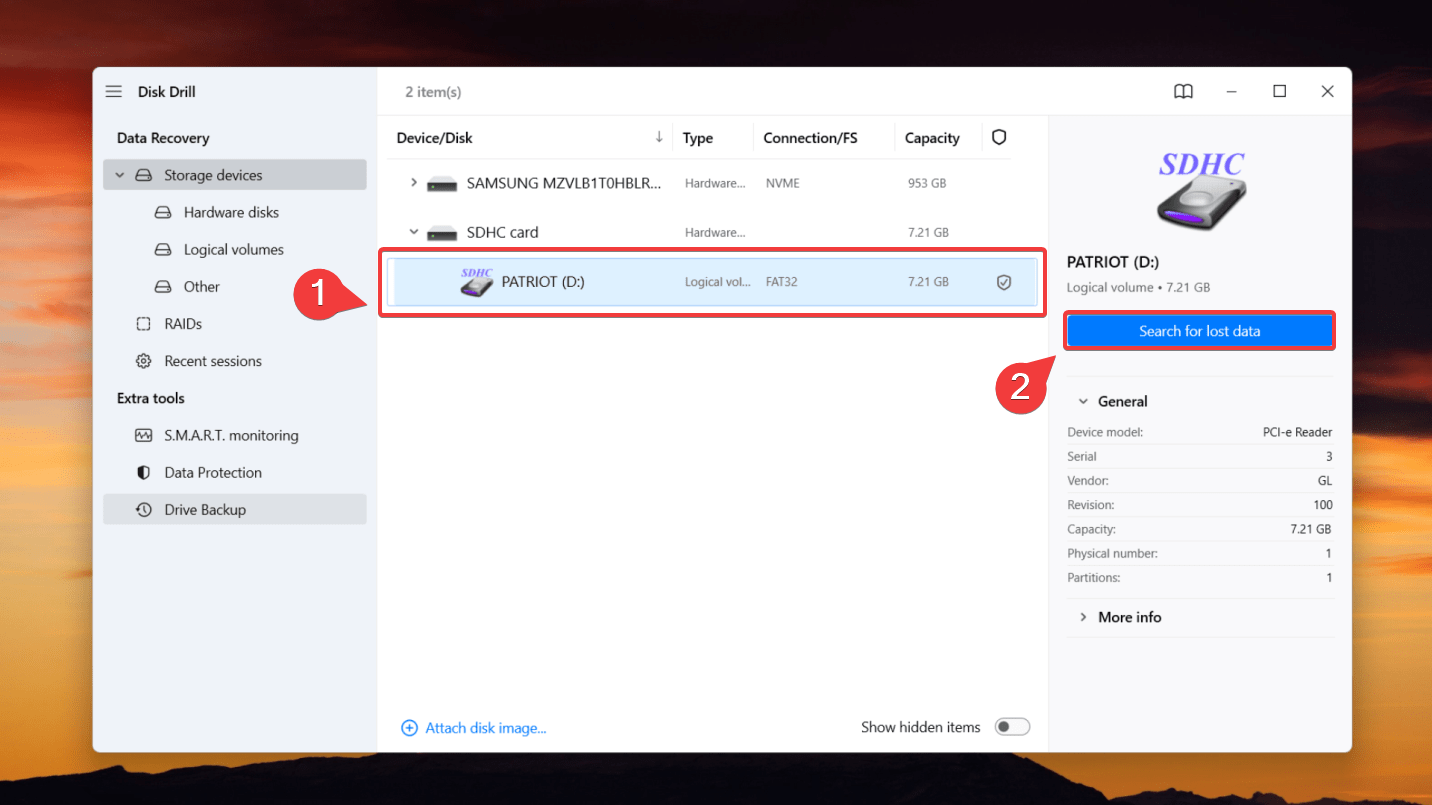Expand the SAMSUNG MZVLB1T0HBLR disk row

click(x=413, y=183)
